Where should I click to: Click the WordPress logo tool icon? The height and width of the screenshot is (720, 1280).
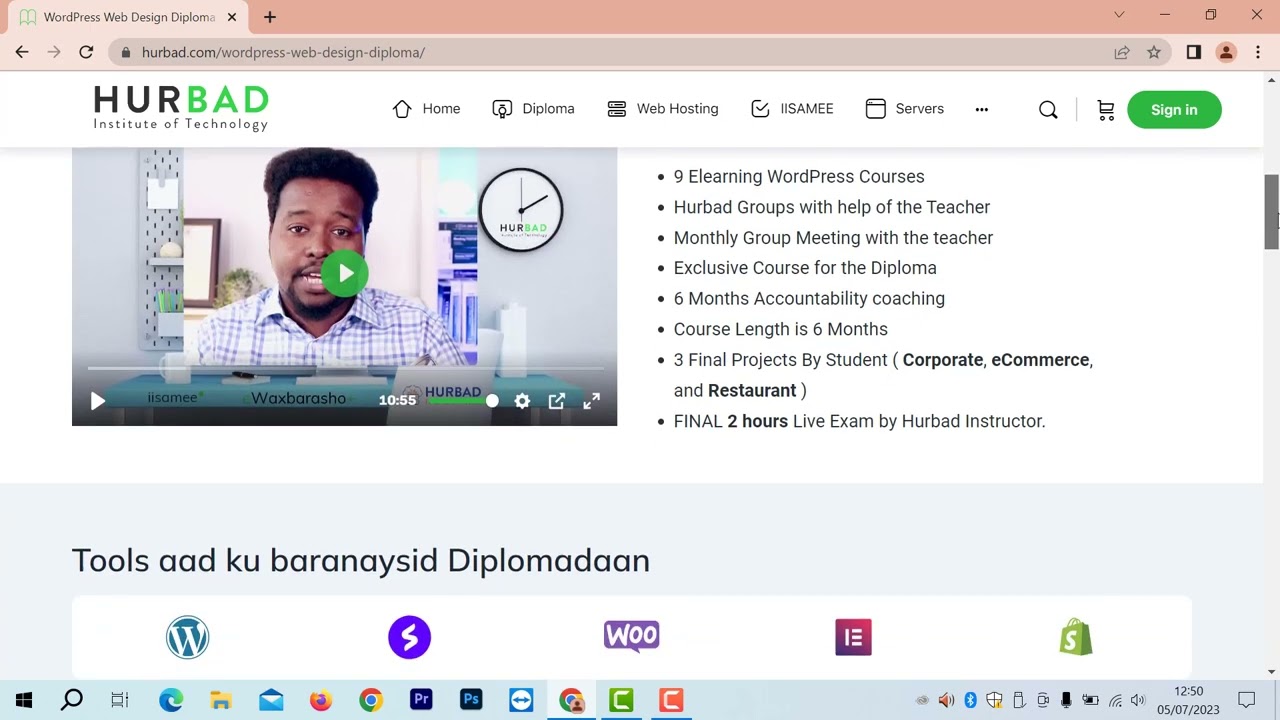point(187,637)
